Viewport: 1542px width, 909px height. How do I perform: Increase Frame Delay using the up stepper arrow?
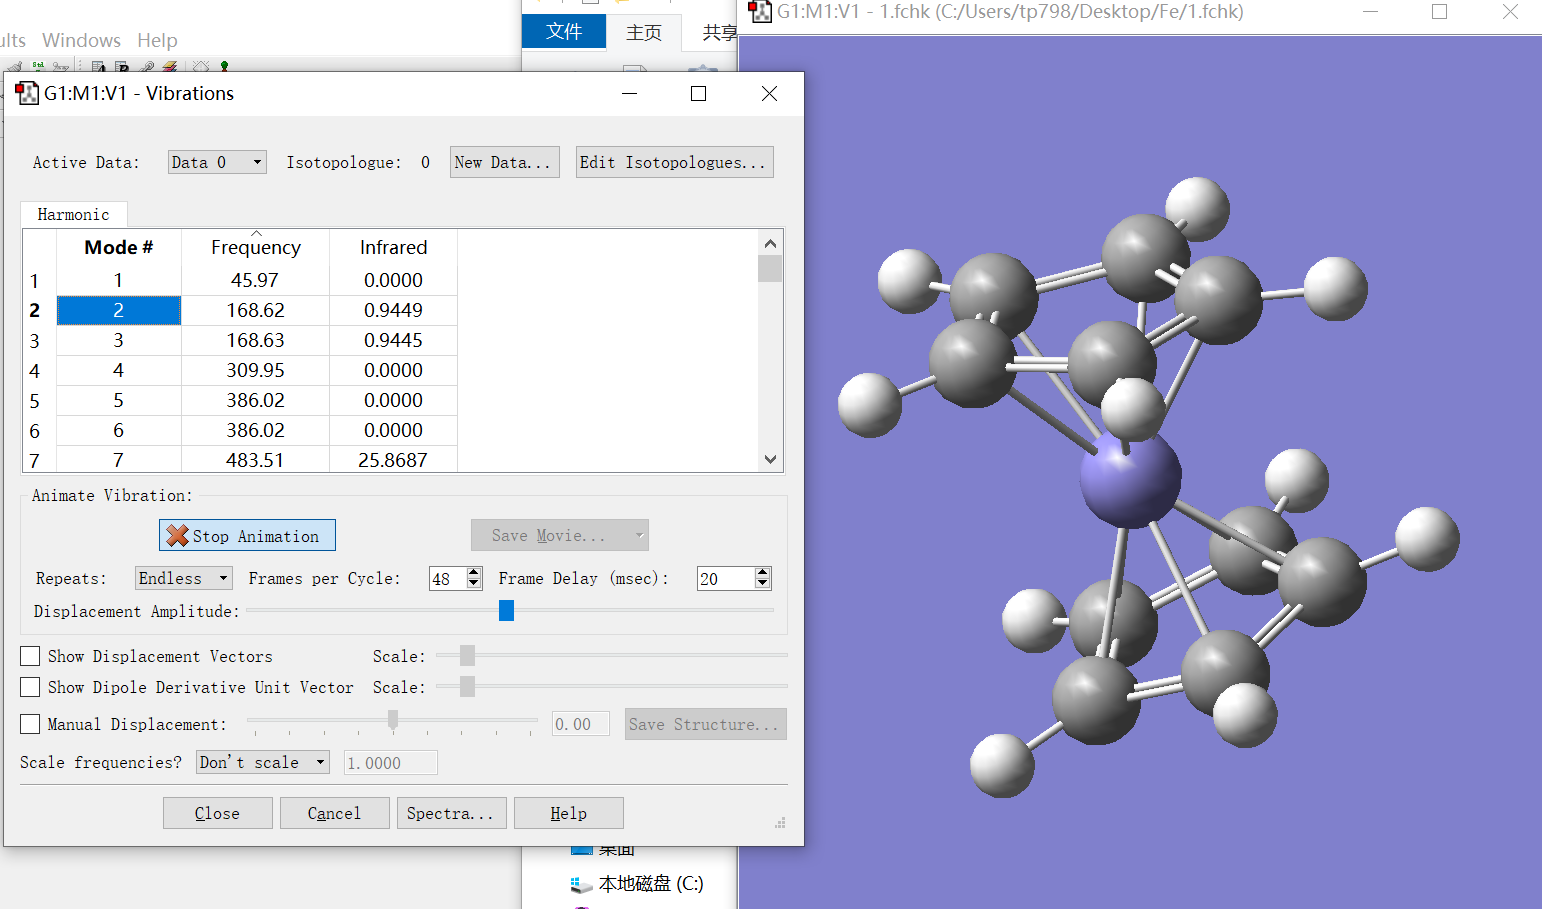coord(763,573)
